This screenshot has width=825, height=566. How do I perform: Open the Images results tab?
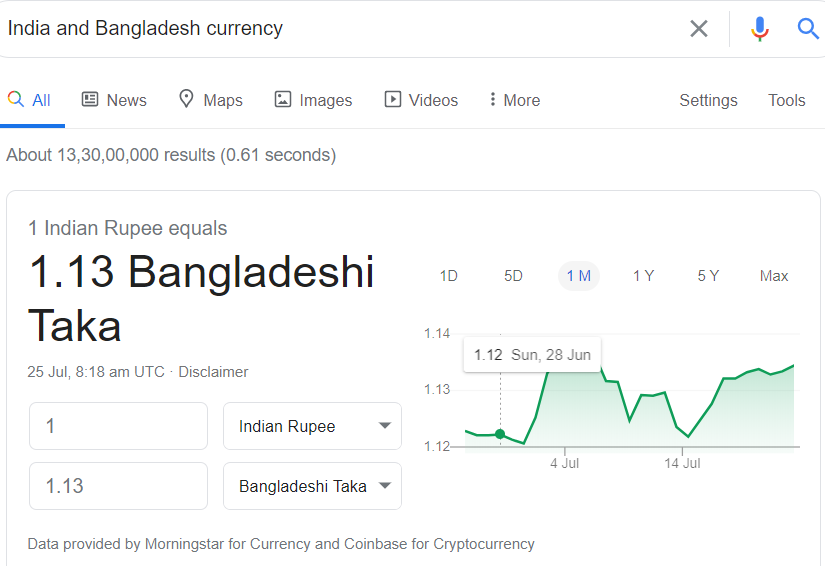[x=313, y=100]
